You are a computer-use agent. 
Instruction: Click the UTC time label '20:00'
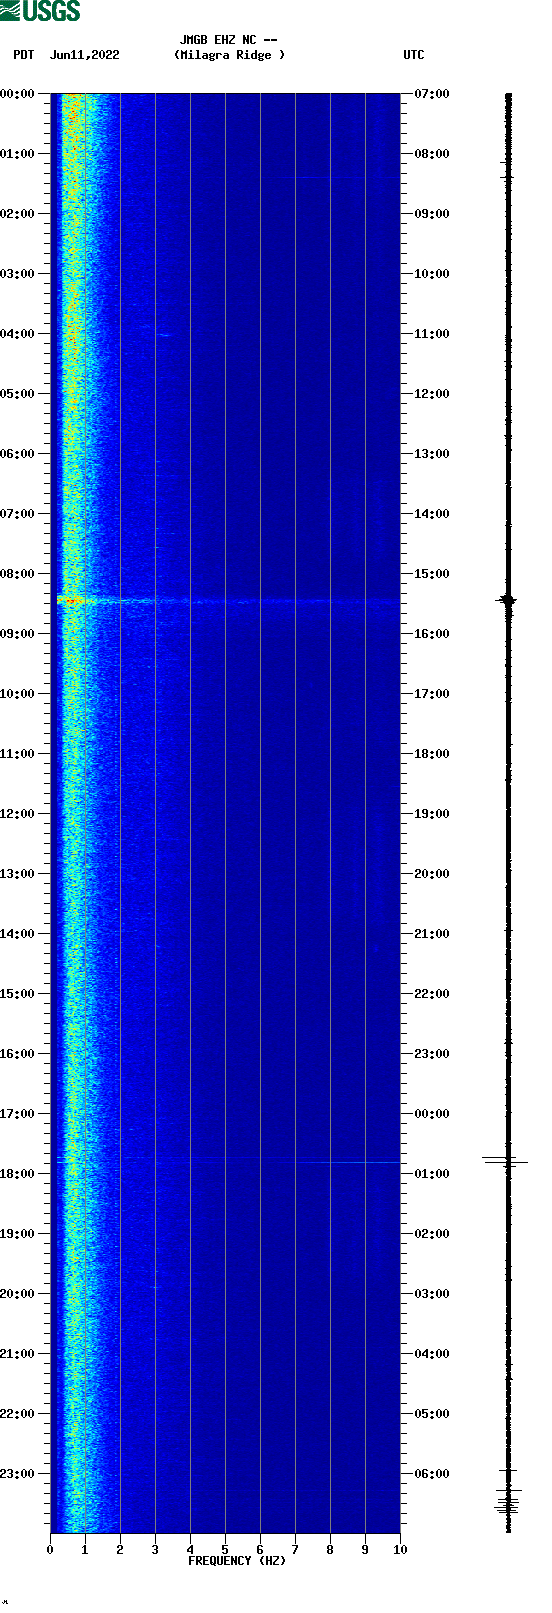coord(432,874)
